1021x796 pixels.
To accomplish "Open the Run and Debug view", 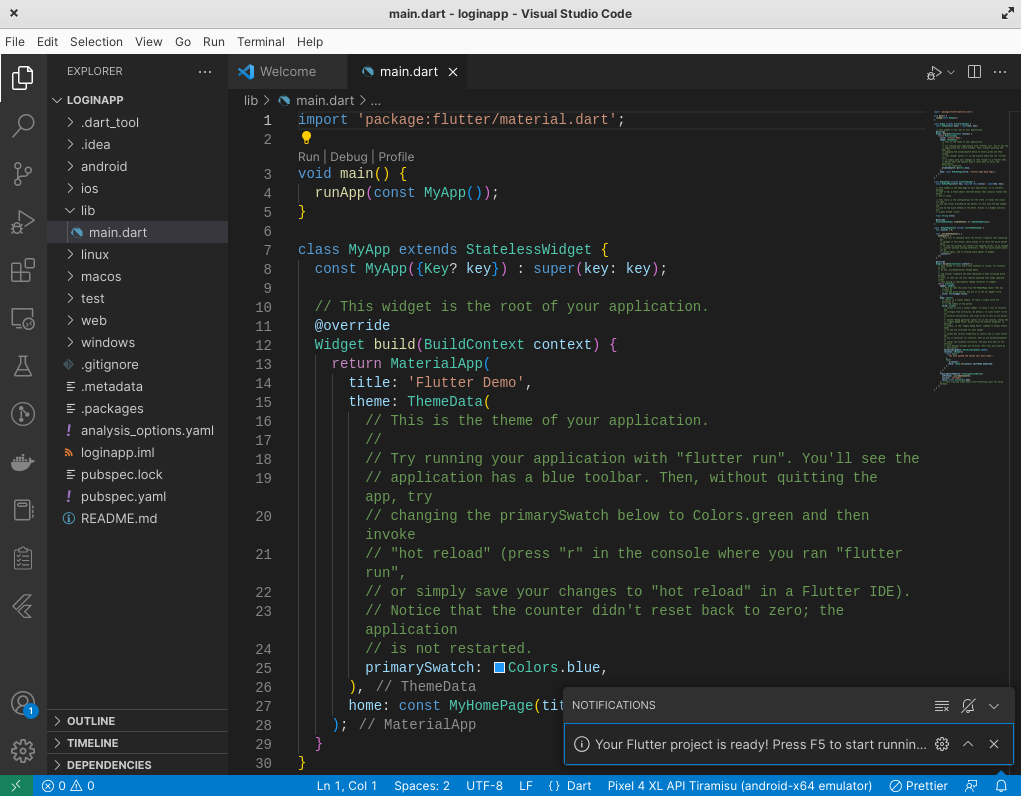I will 23,222.
